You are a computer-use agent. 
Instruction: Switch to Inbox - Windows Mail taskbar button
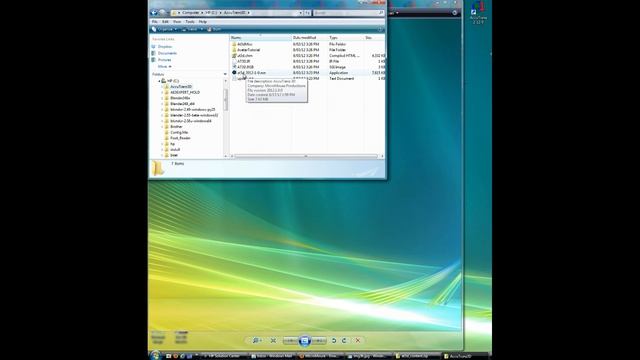pyautogui.click(x=272, y=356)
